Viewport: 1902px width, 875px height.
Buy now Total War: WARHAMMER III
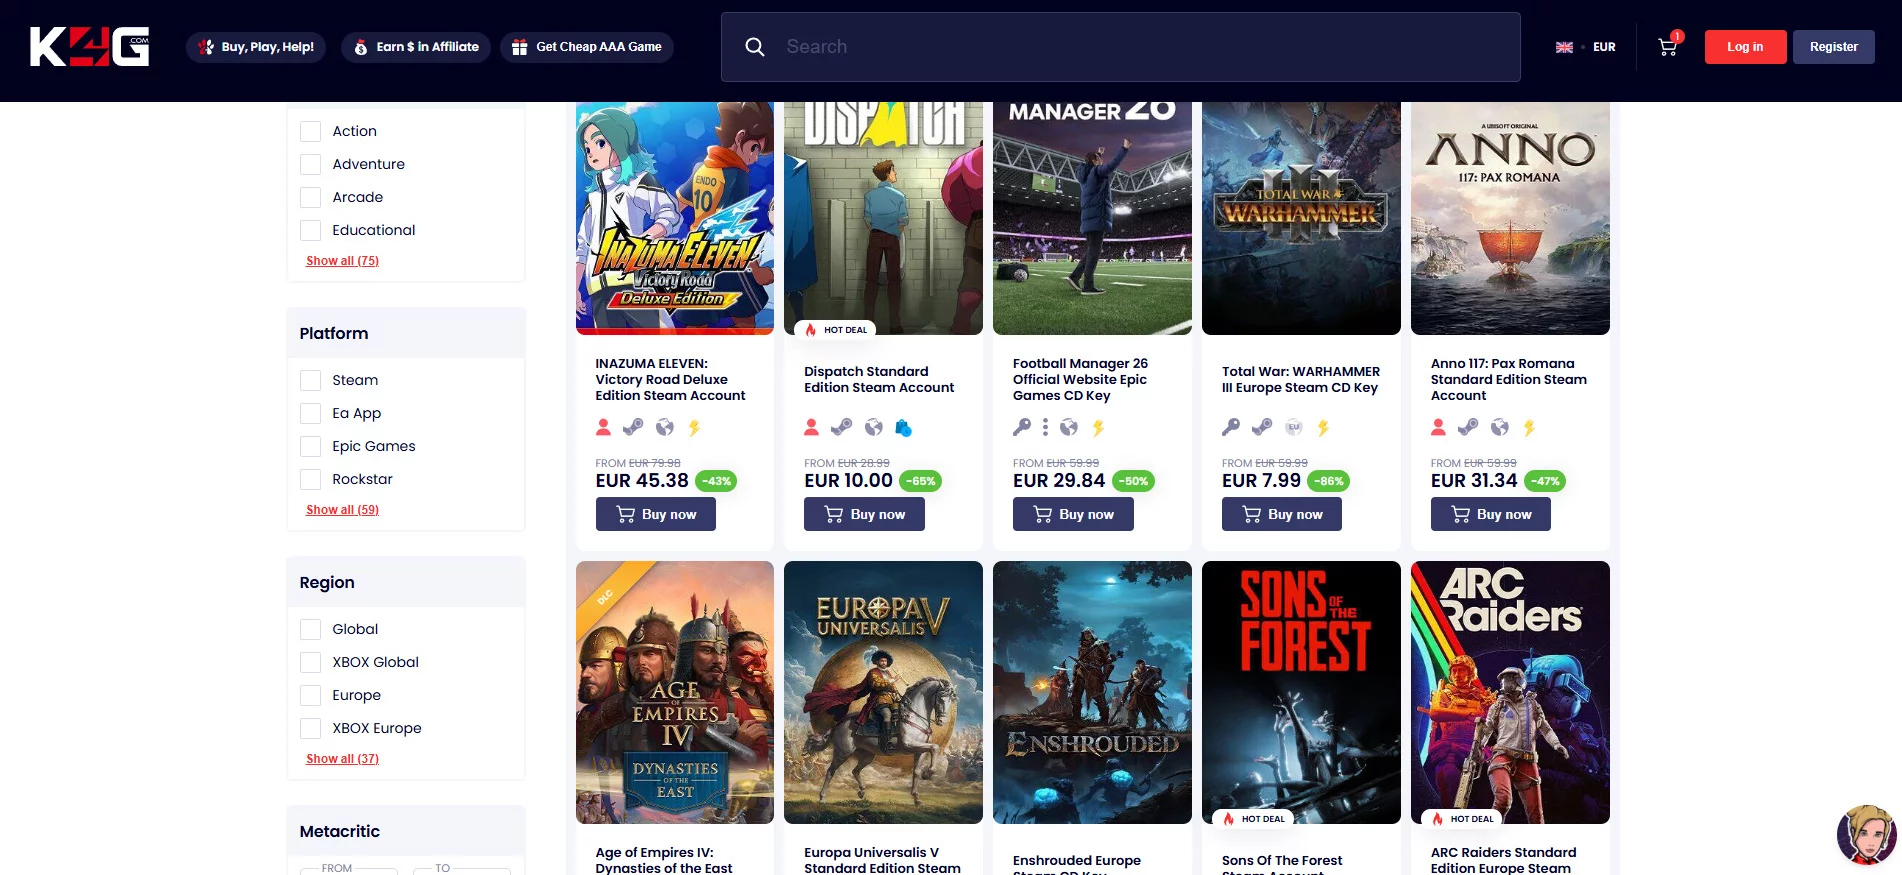click(1282, 514)
